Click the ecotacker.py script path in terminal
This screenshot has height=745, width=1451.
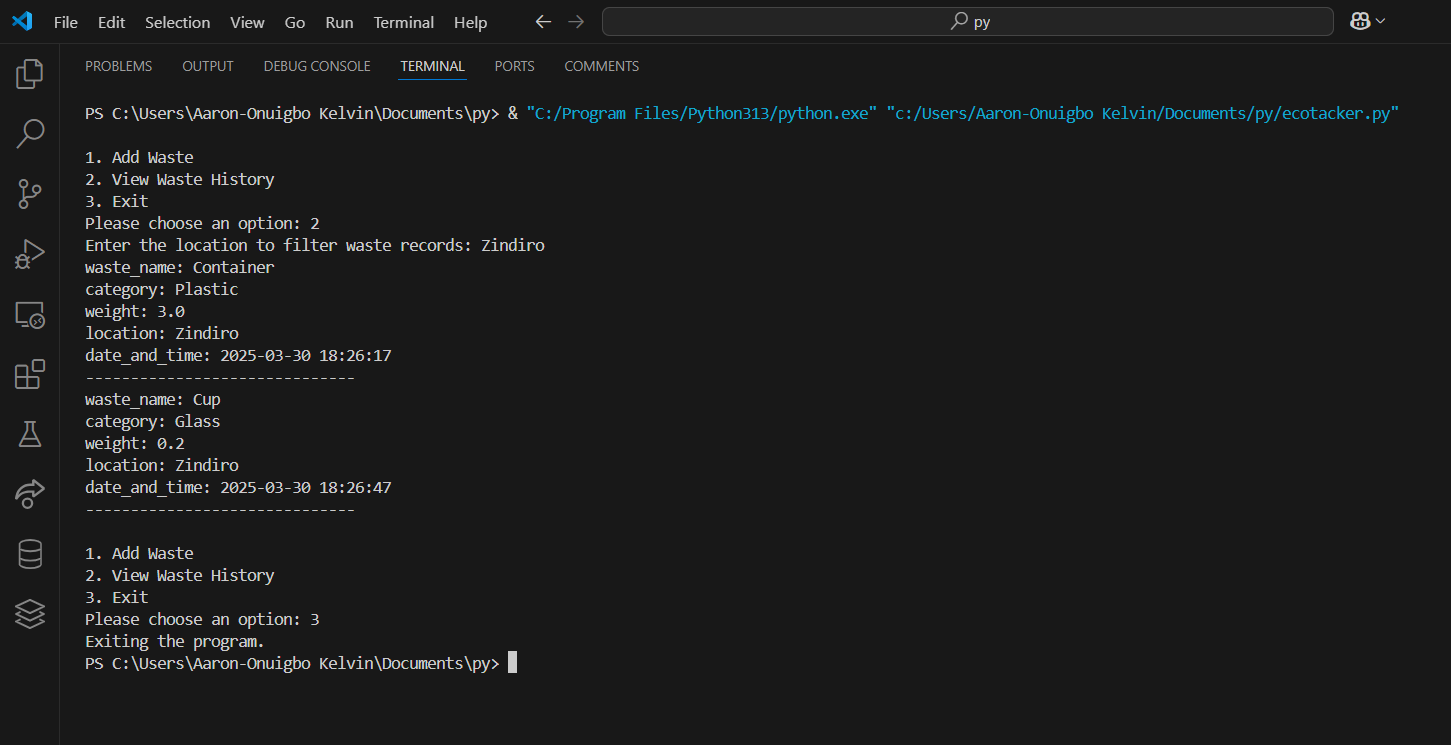tap(1143, 113)
